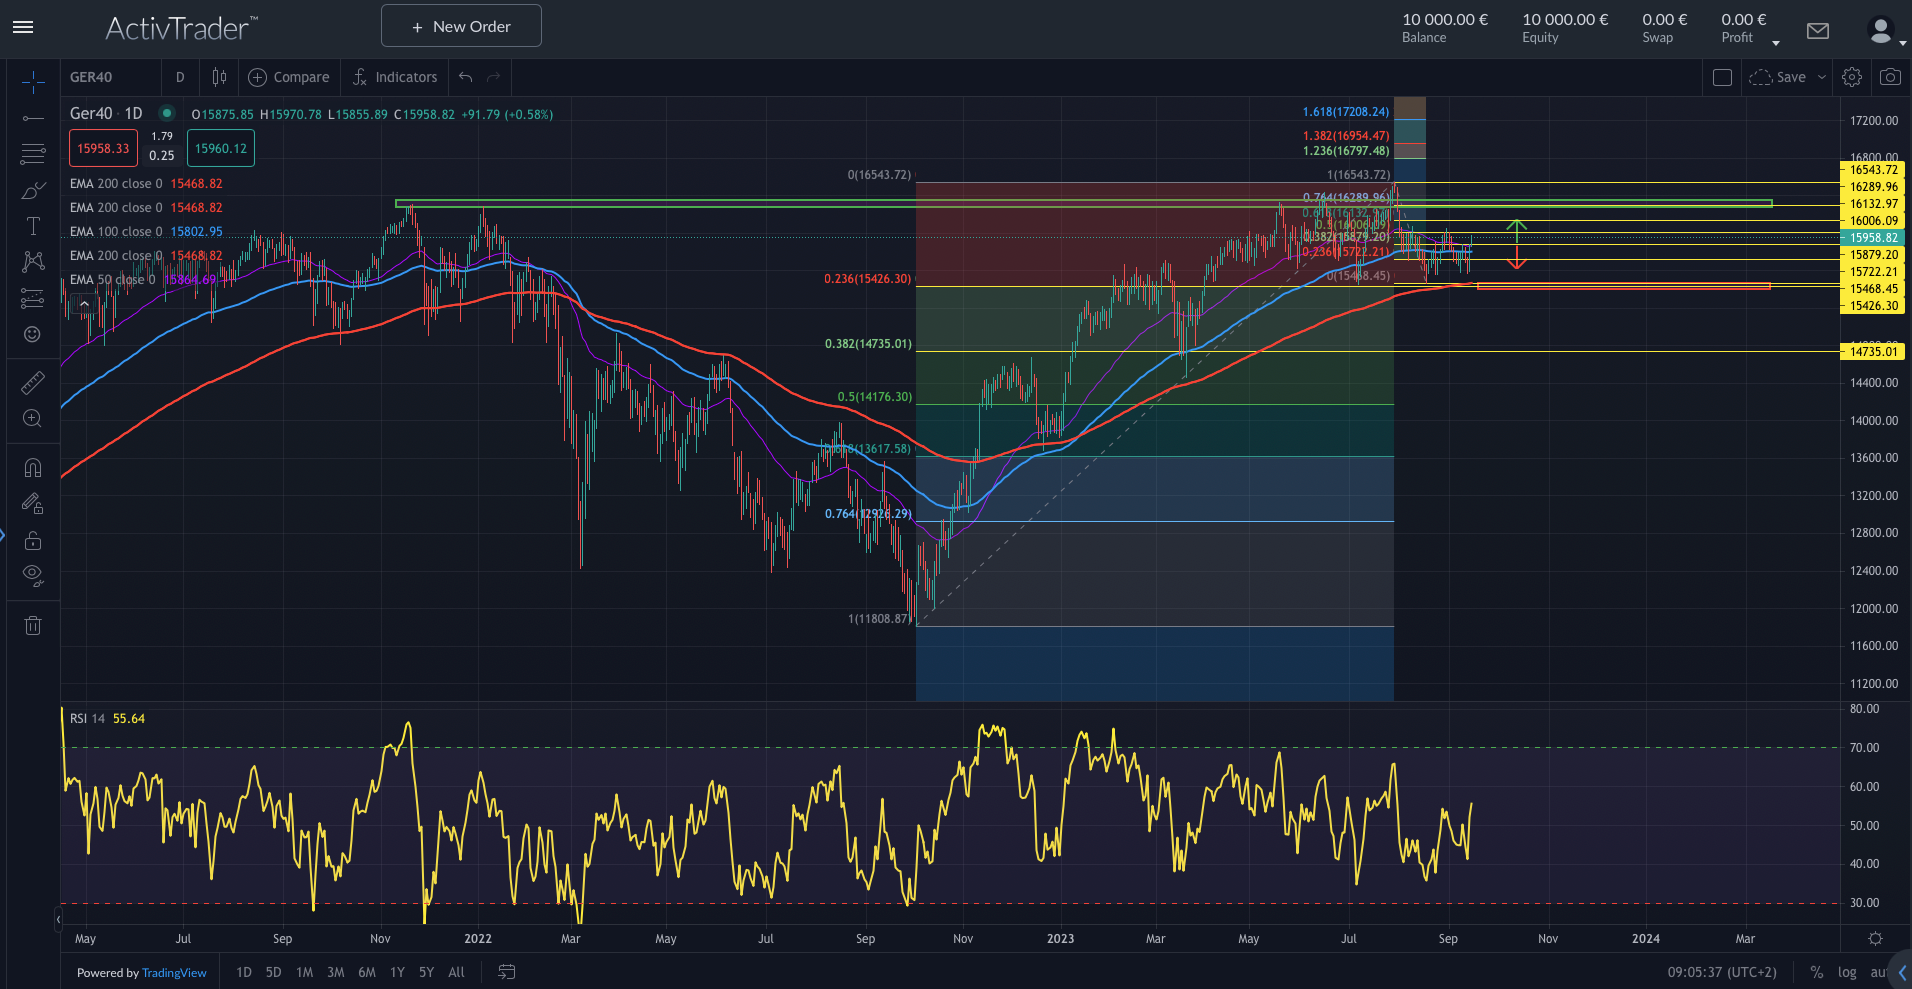
Task: Enable logarithmic price scale
Action: tap(1846, 971)
